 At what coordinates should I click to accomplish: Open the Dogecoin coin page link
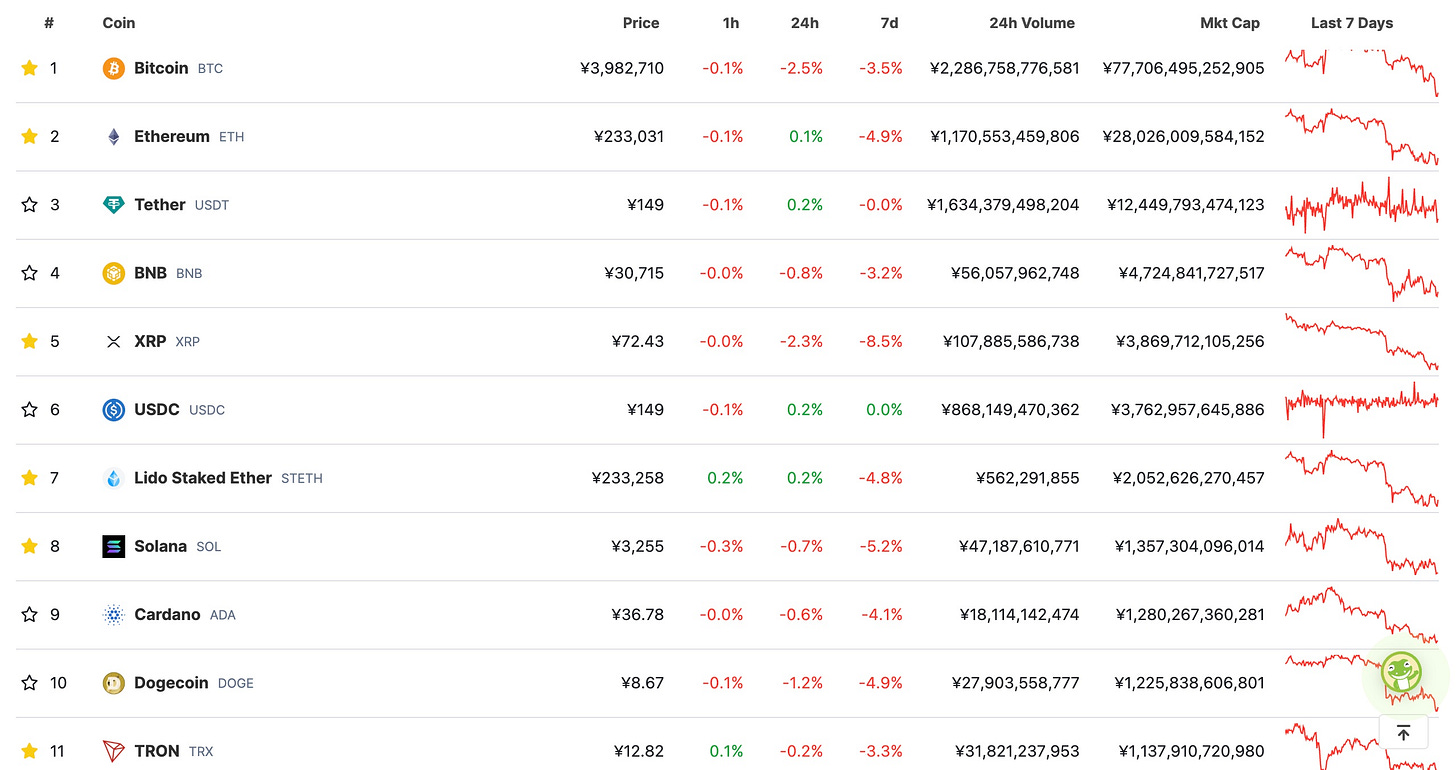pyautogui.click(x=171, y=683)
